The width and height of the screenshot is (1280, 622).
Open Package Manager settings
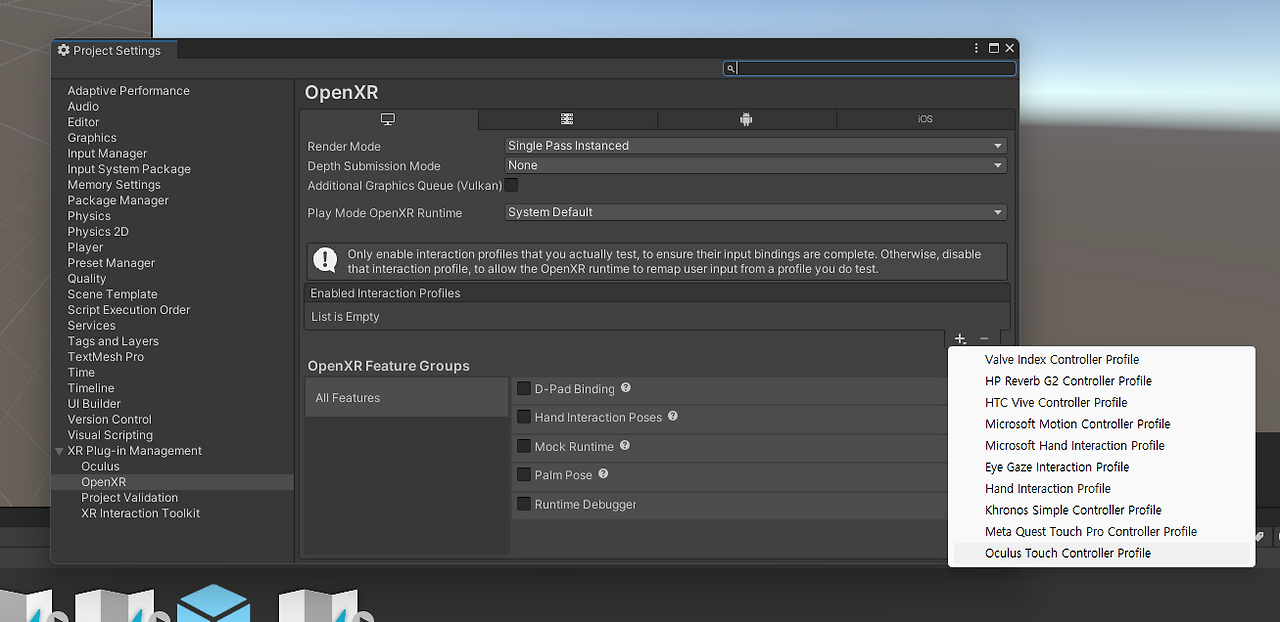click(118, 201)
